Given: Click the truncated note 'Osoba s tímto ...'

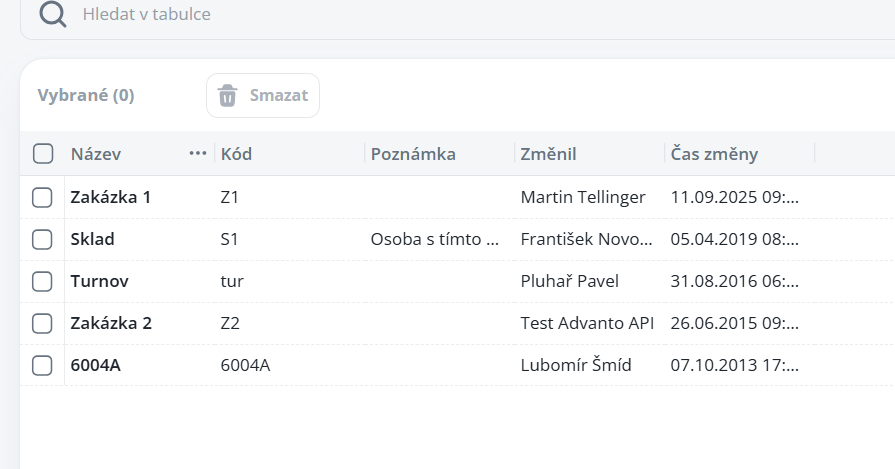Looking at the screenshot, I should [x=434, y=240].
